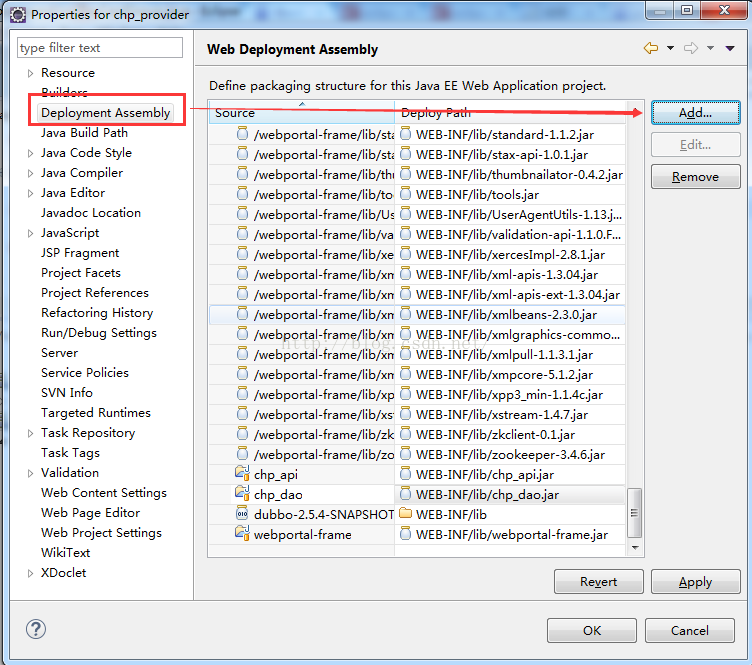
Task: Click the Cancel button
Action: point(690,630)
